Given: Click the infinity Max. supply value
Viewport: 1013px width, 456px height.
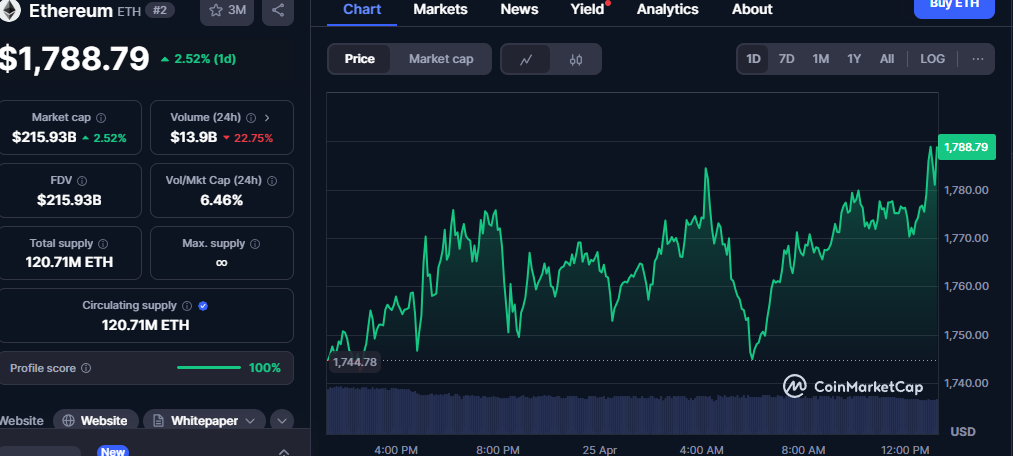Looking at the screenshot, I should [222, 262].
